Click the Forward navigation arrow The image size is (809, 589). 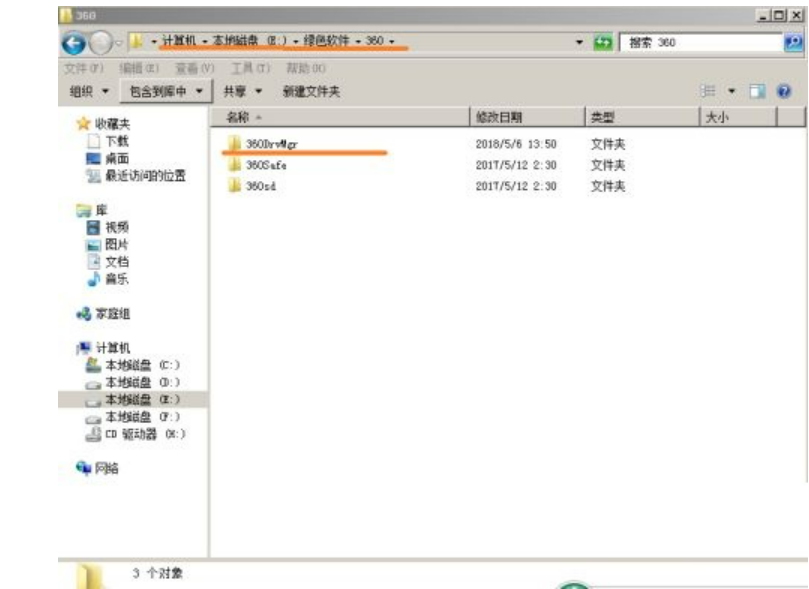[x=100, y=43]
